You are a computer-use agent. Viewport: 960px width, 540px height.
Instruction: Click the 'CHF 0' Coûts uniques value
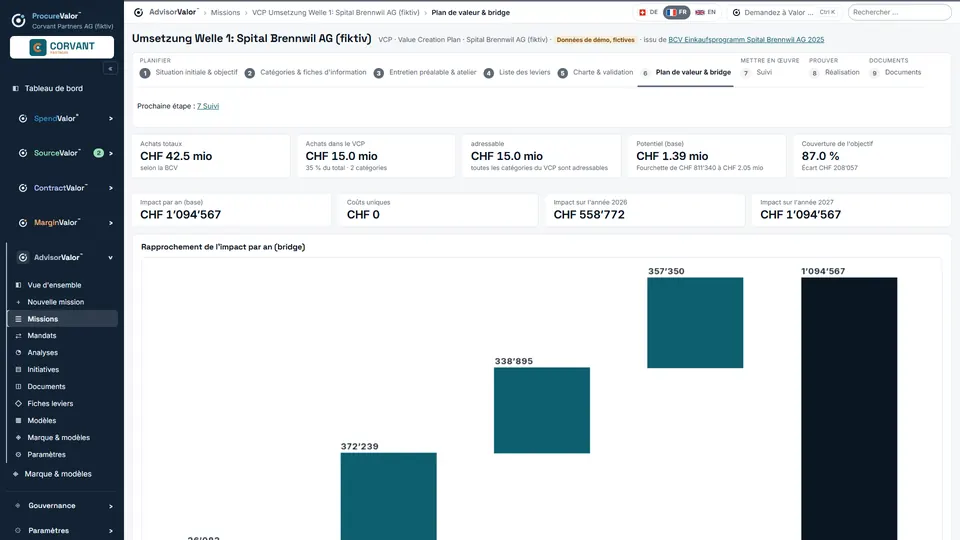click(x=363, y=214)
